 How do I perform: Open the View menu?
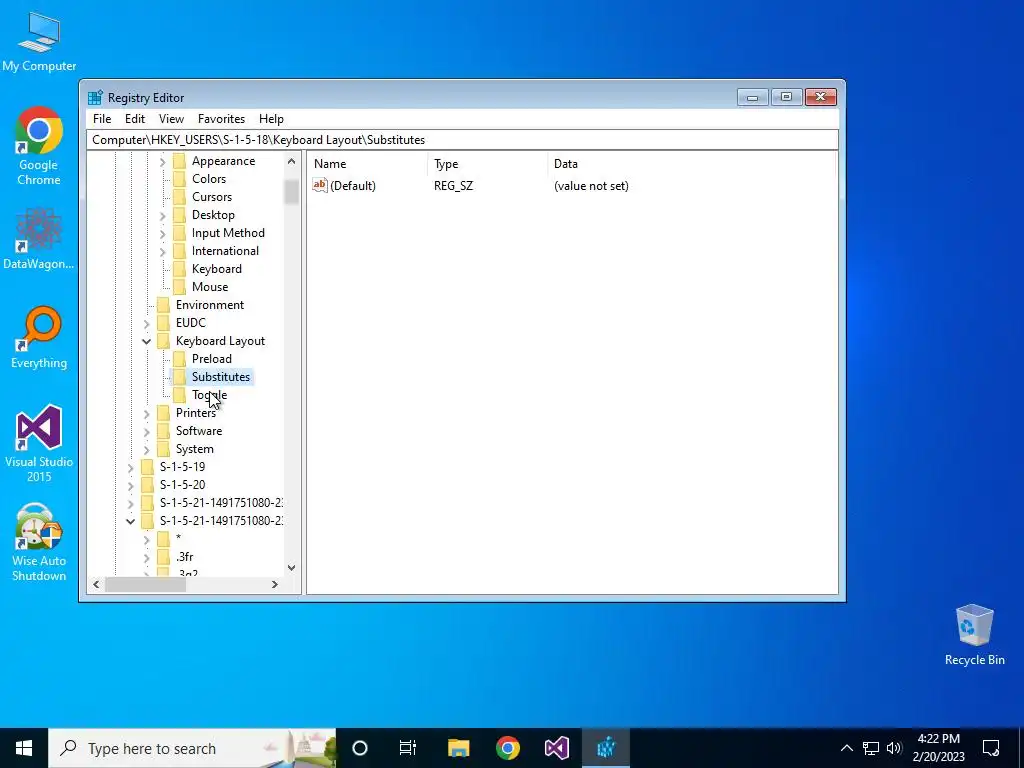coord(171,119)
